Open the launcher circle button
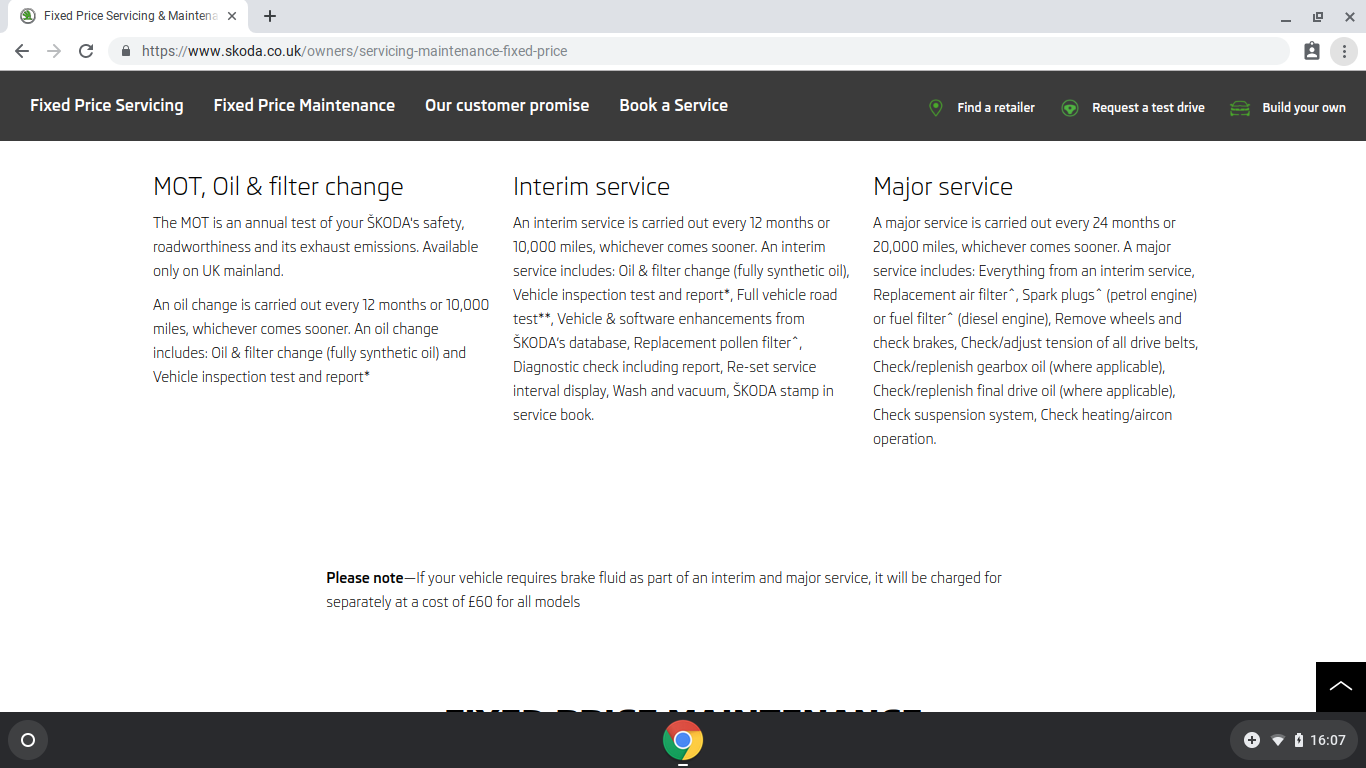 [28, 740]
